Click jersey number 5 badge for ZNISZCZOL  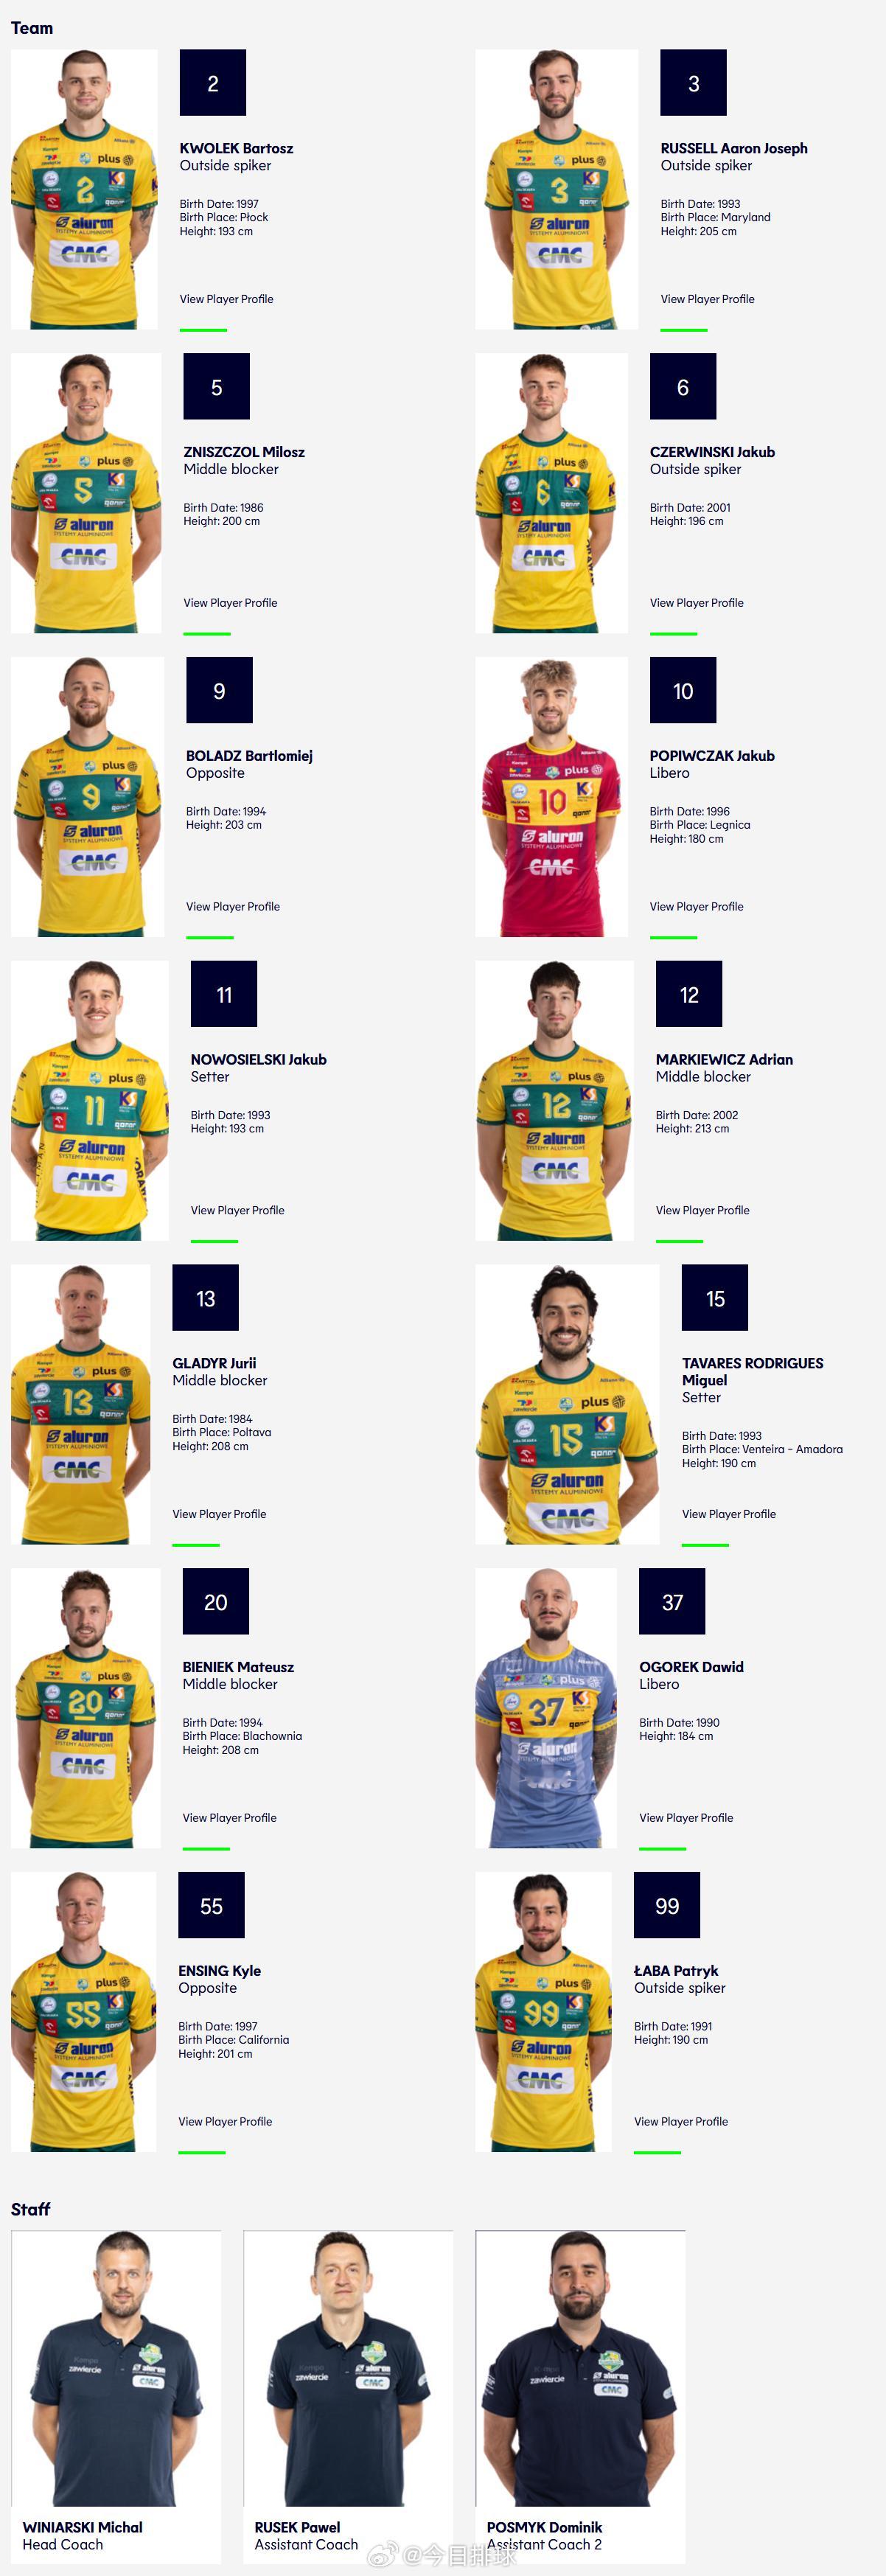click(x=216, y=387)
